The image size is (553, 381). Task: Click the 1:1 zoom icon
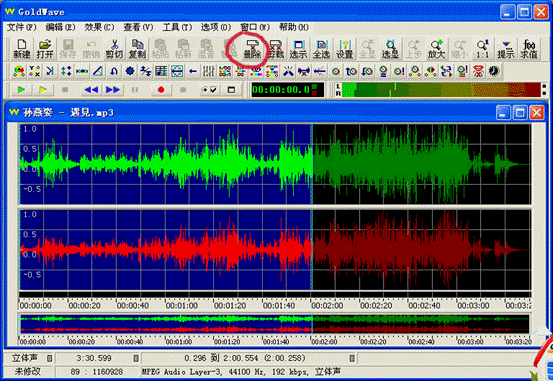pyautogui.click(x=482, y=49)
